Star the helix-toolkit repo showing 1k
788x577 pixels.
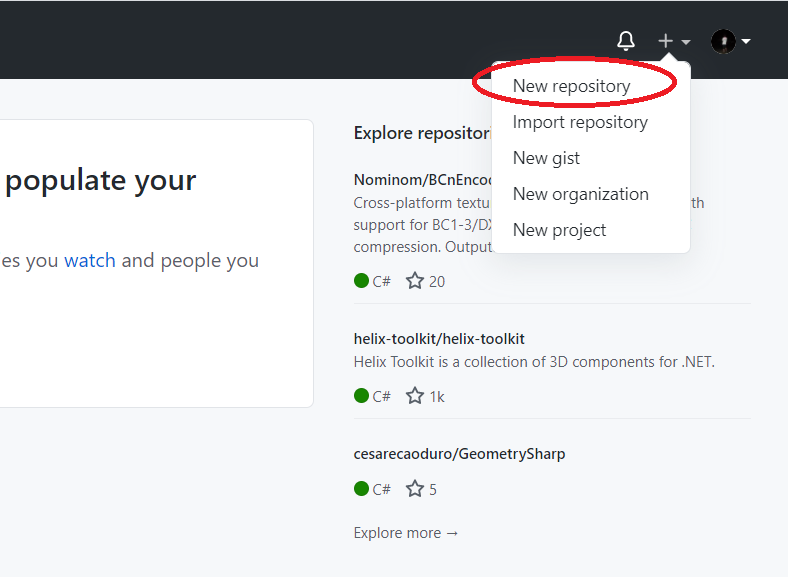(415, 396)
